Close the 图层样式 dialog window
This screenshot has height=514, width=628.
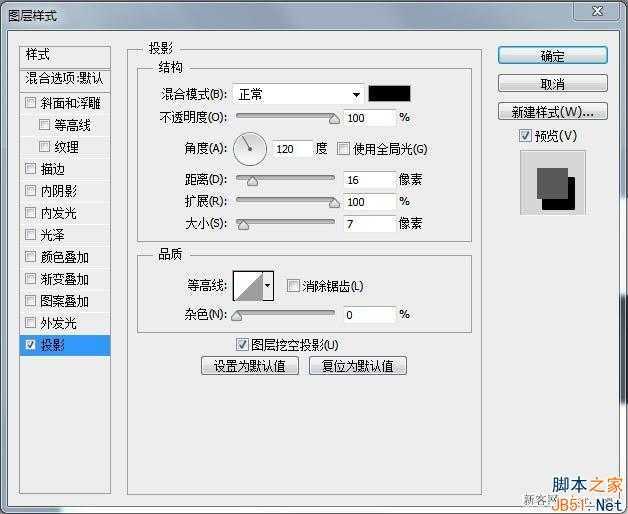point(597,11)
